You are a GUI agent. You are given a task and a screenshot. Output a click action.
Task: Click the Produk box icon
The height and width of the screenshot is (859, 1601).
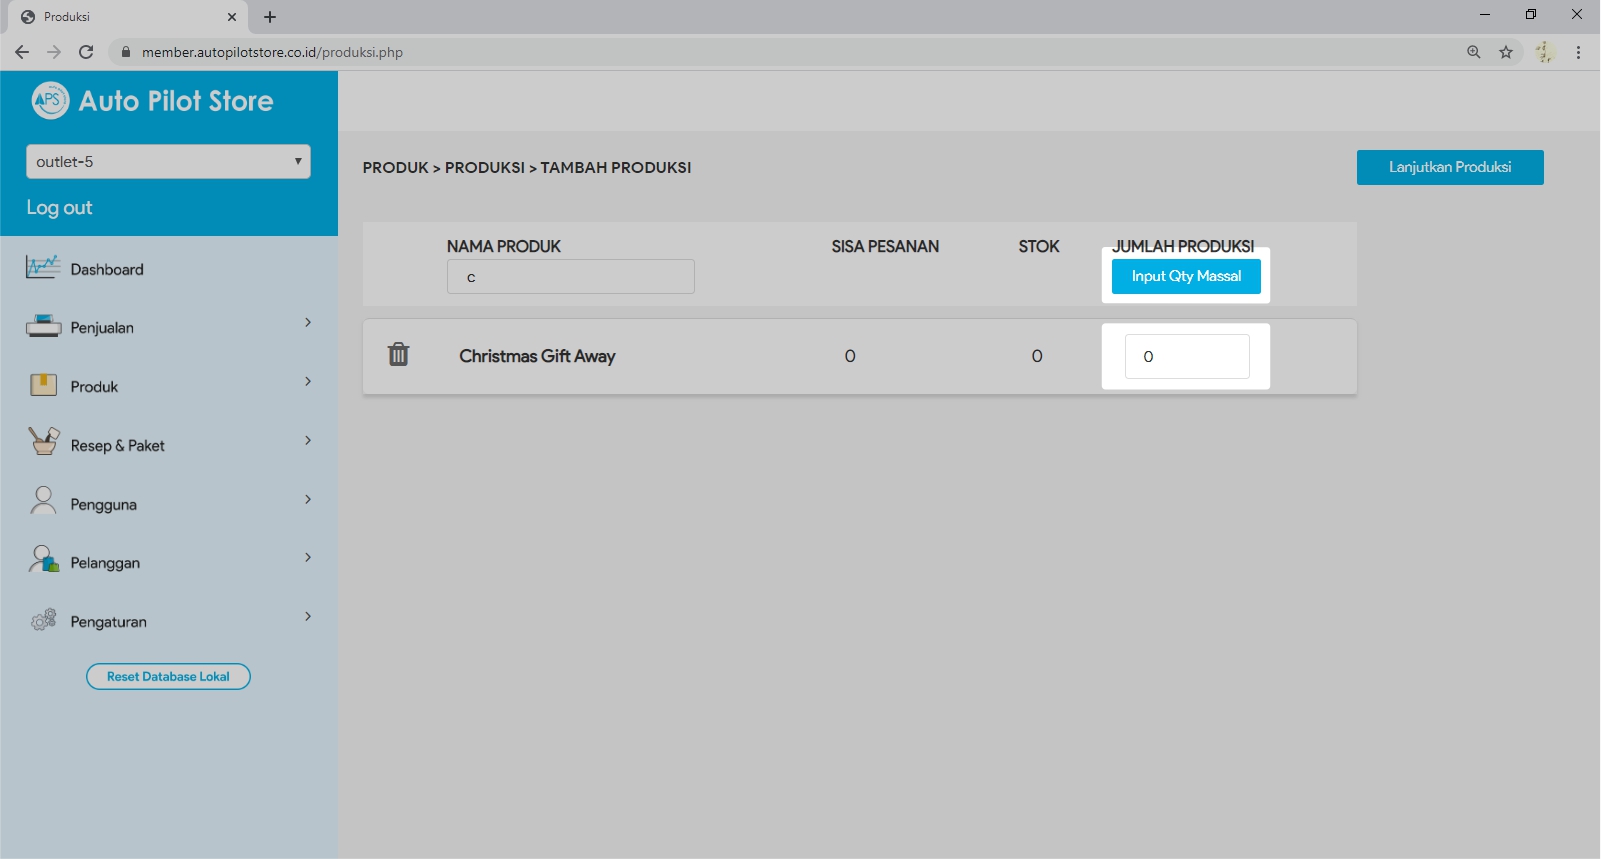click(43, 386)
